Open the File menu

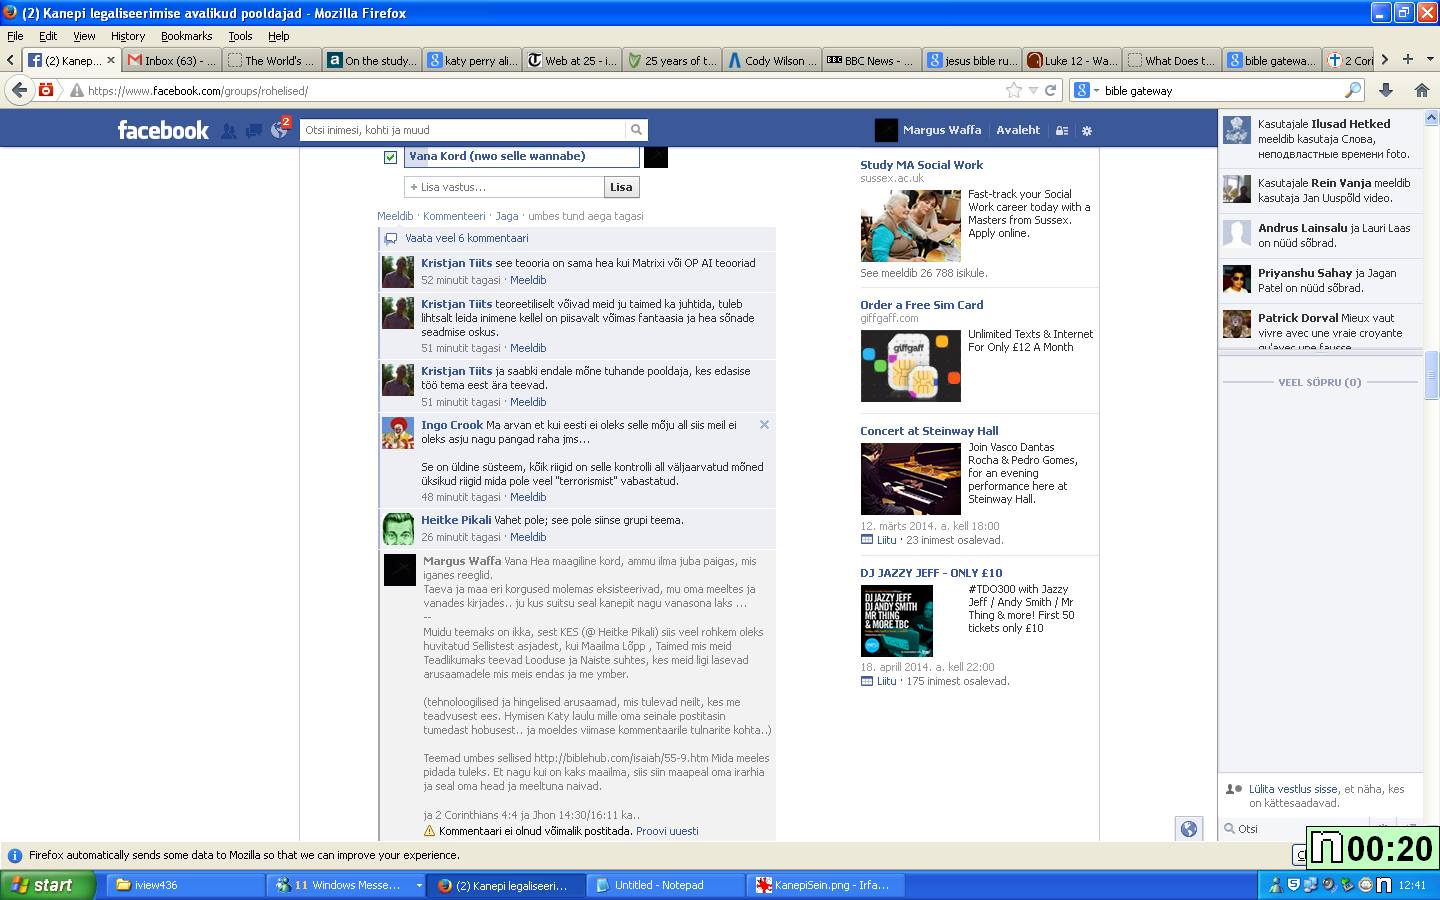coord(15,36)
